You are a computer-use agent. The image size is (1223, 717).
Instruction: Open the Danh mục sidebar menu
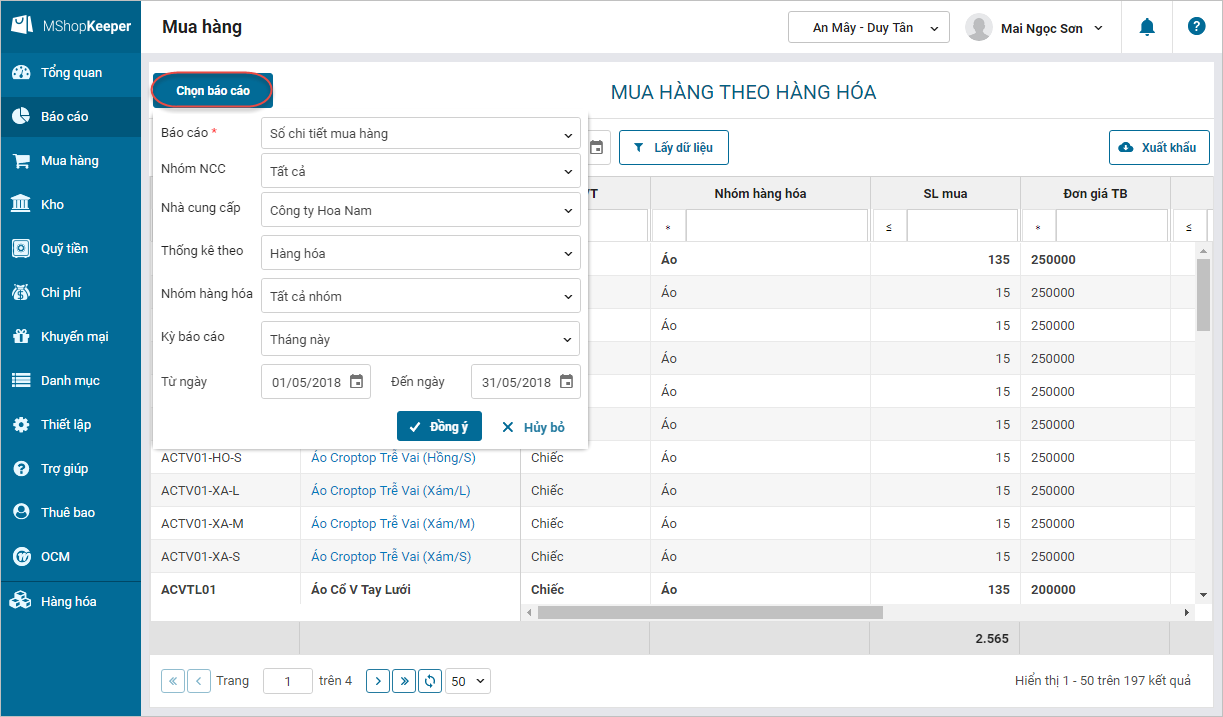point(69,381)
